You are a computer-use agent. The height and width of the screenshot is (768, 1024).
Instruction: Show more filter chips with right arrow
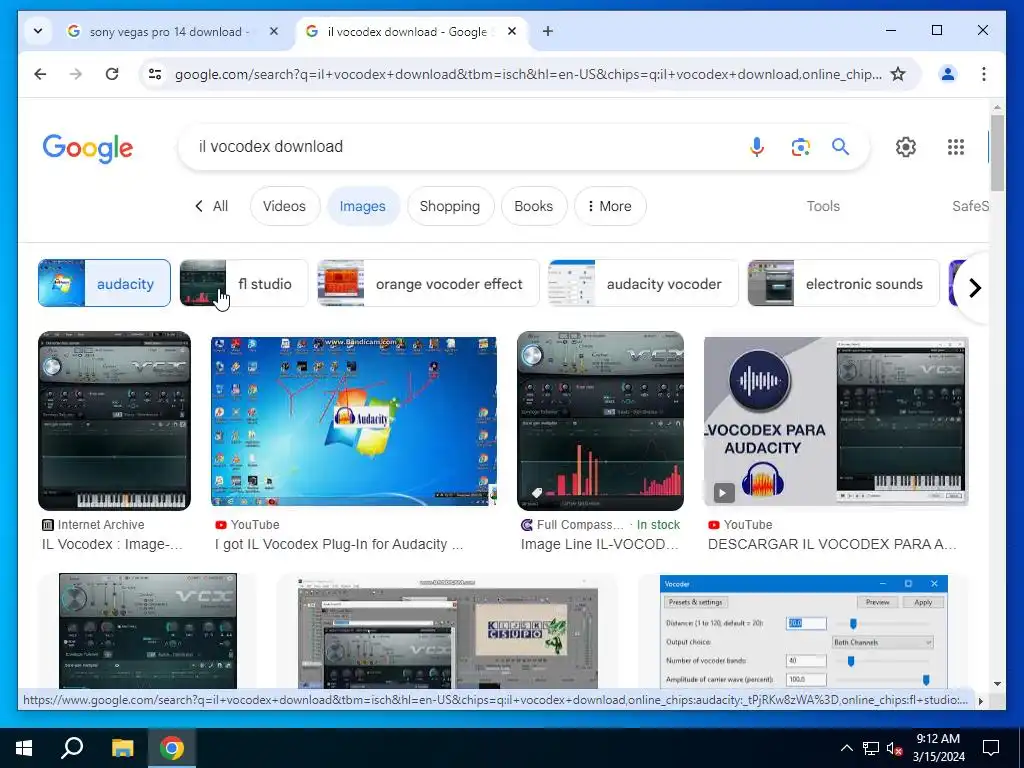click(974, 288)
